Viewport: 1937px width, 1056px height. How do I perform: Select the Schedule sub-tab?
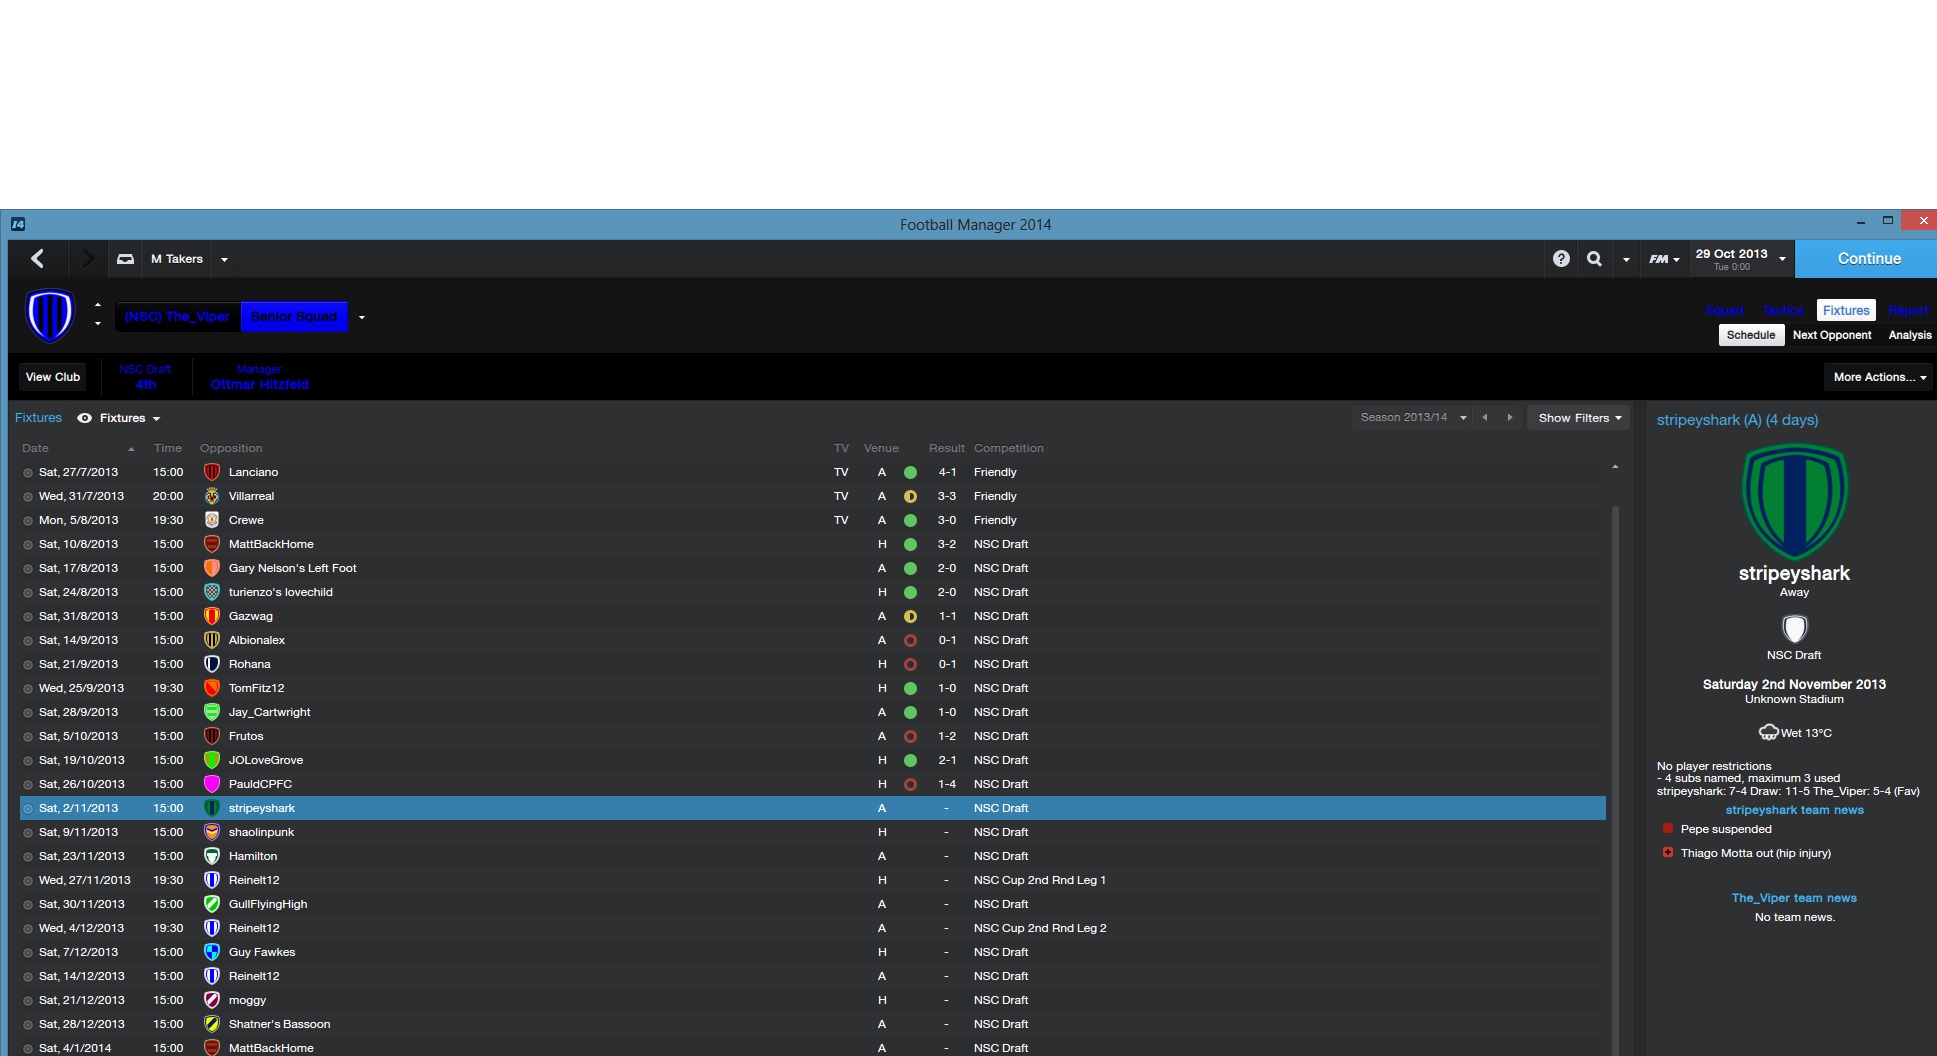pyautogui.click(x=1751, y=335)
